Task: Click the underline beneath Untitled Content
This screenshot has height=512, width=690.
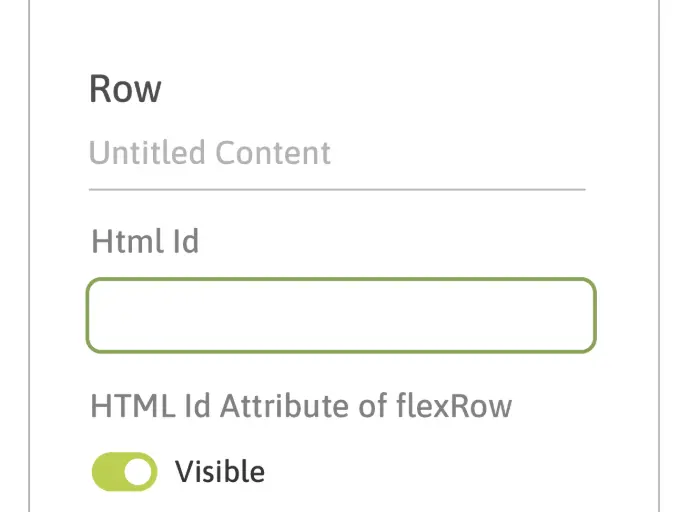Action: point(336,188)
